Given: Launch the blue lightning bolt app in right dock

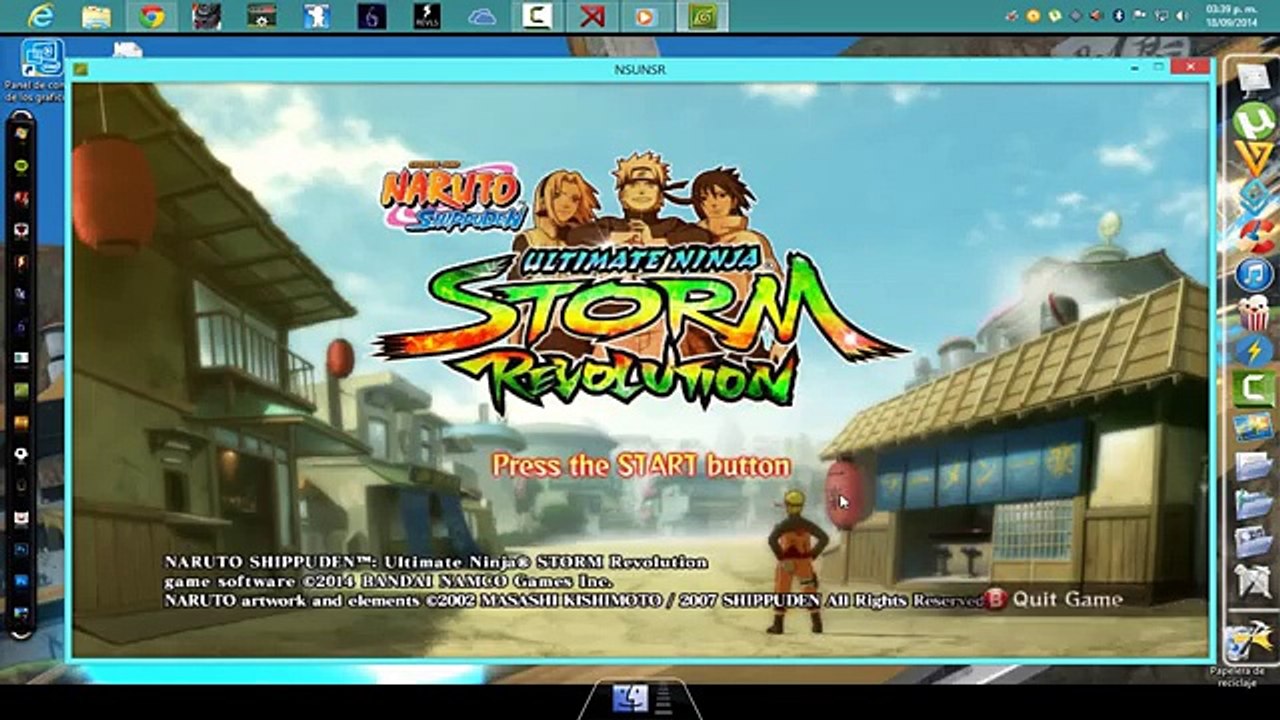Looking at the screenshot, I should click(x=1254, y=350).
